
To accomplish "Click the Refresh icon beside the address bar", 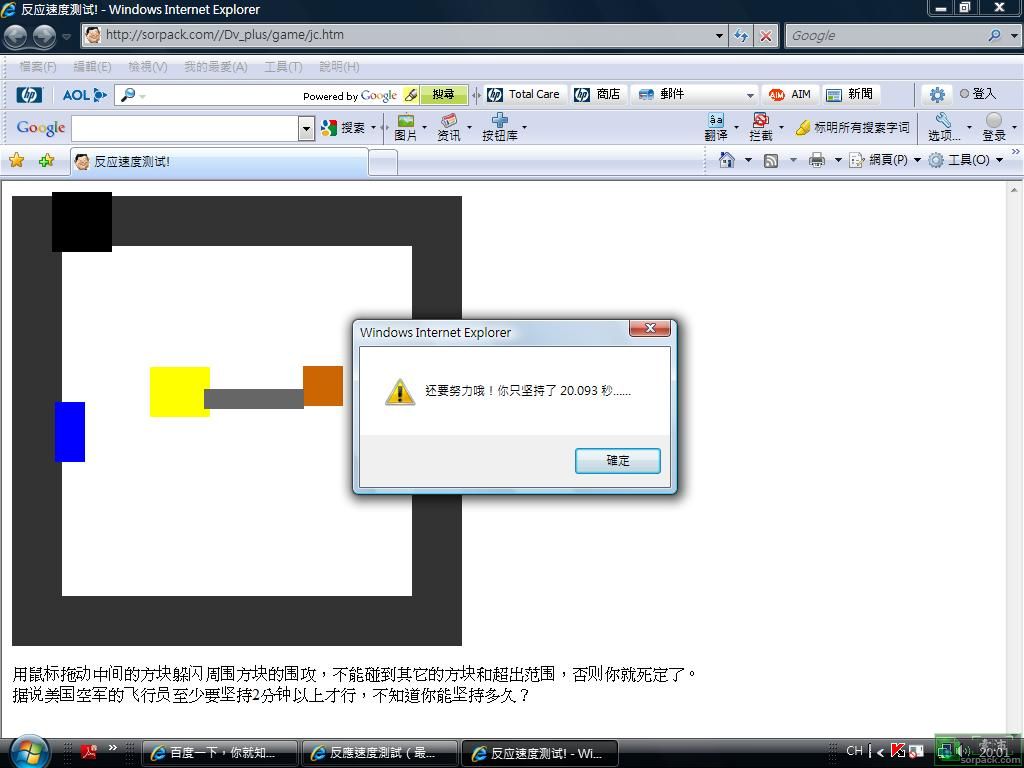I will [741, 36].
